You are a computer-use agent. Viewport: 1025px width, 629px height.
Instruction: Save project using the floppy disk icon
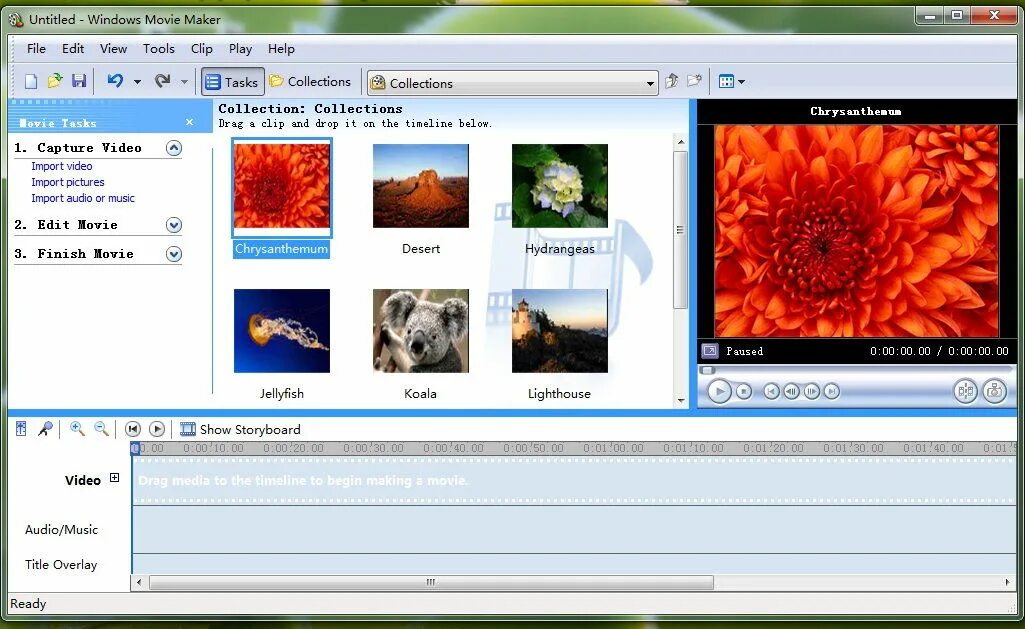79,81
